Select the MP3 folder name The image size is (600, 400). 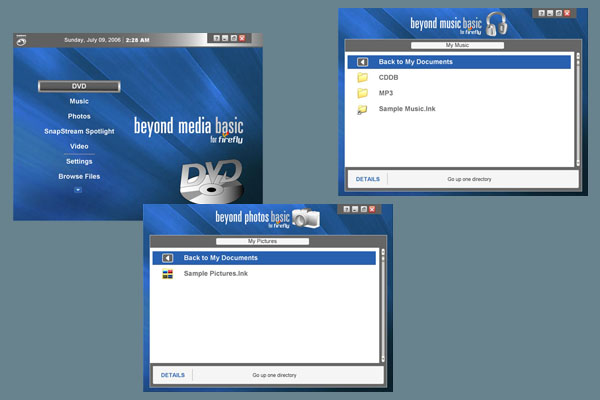(x=386, y=93)
